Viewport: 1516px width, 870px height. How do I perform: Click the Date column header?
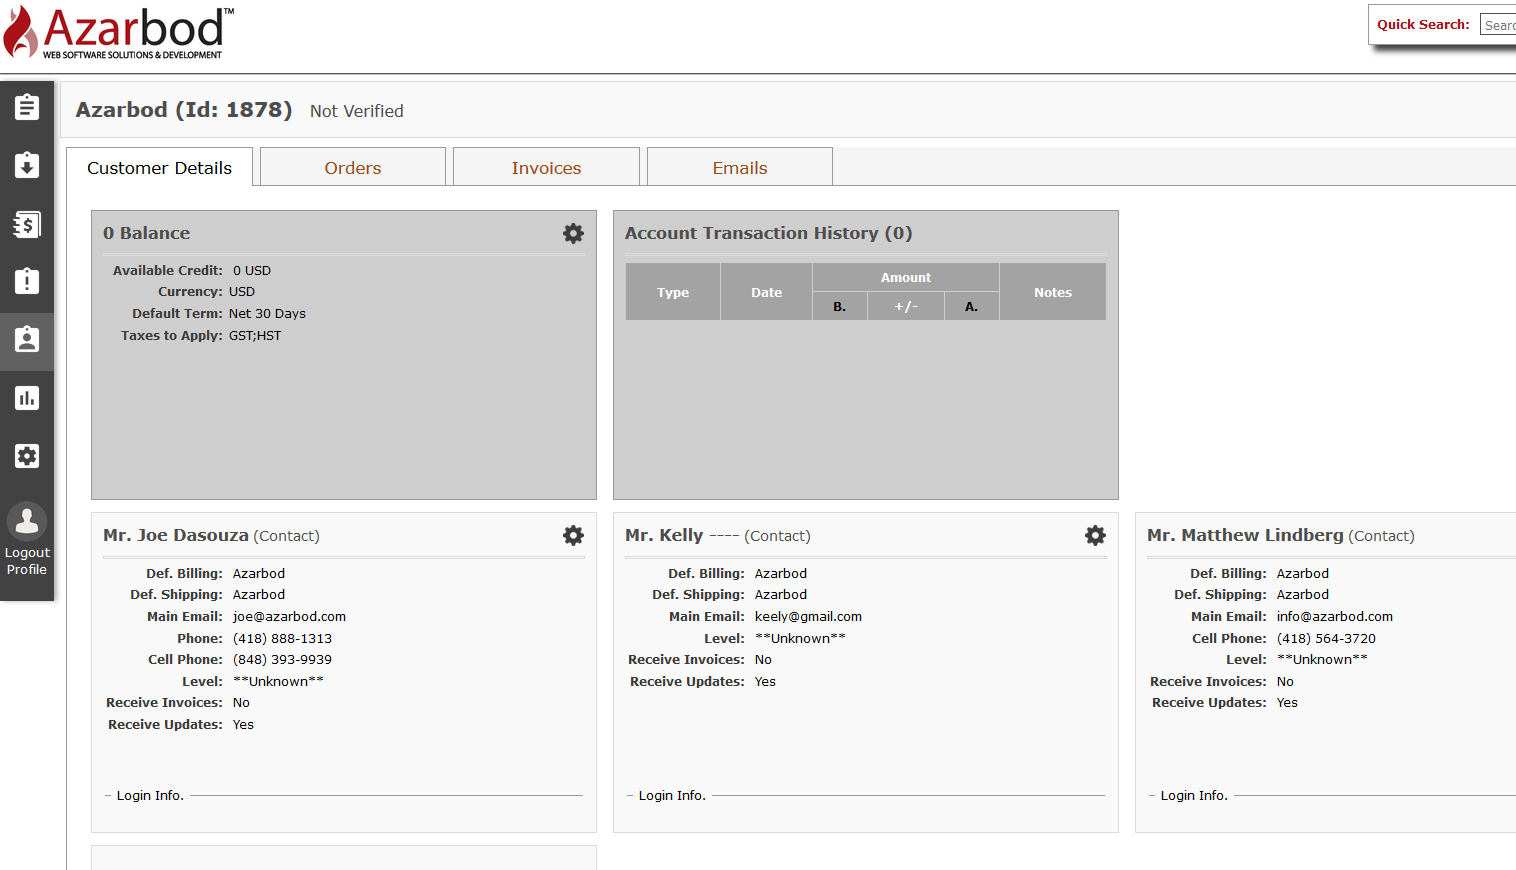tap(767, 292)
